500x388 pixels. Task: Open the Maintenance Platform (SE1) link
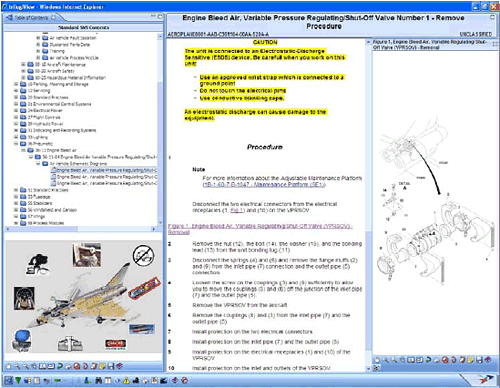[263, 184]
